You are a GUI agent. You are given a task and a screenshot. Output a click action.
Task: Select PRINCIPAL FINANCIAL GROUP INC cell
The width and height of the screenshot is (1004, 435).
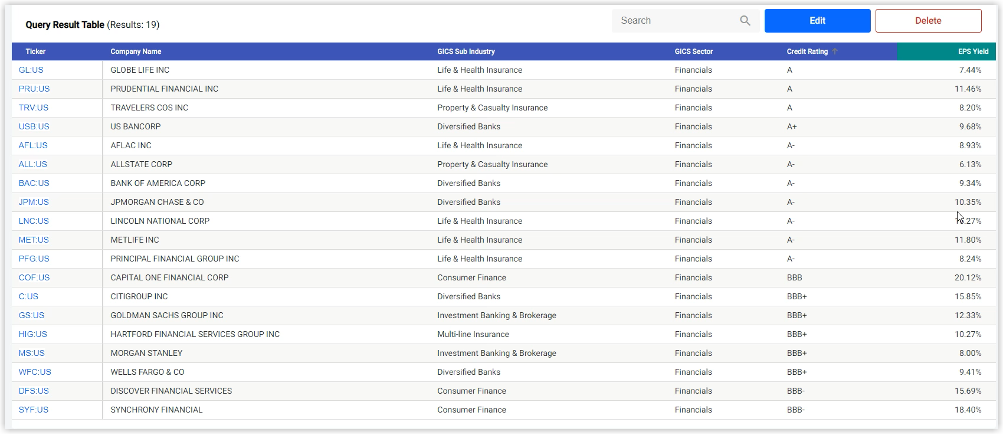[x=175, y=259]
